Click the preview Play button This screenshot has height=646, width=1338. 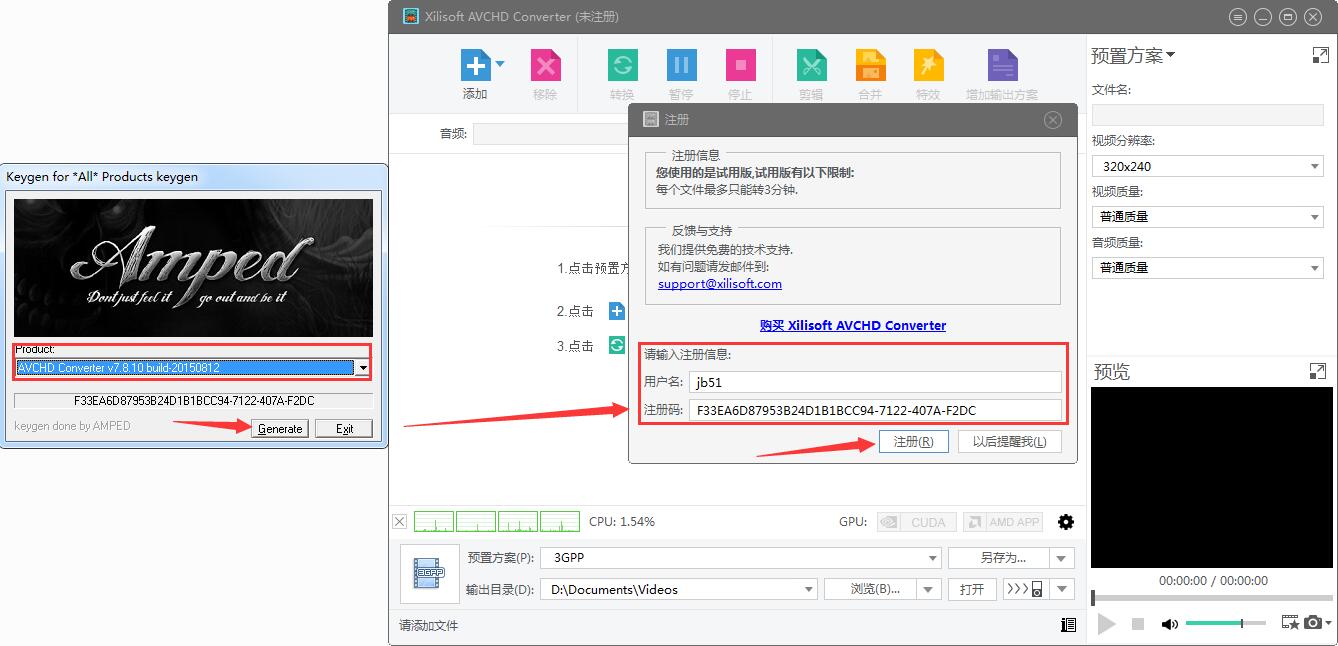(x=1106, y=624)
